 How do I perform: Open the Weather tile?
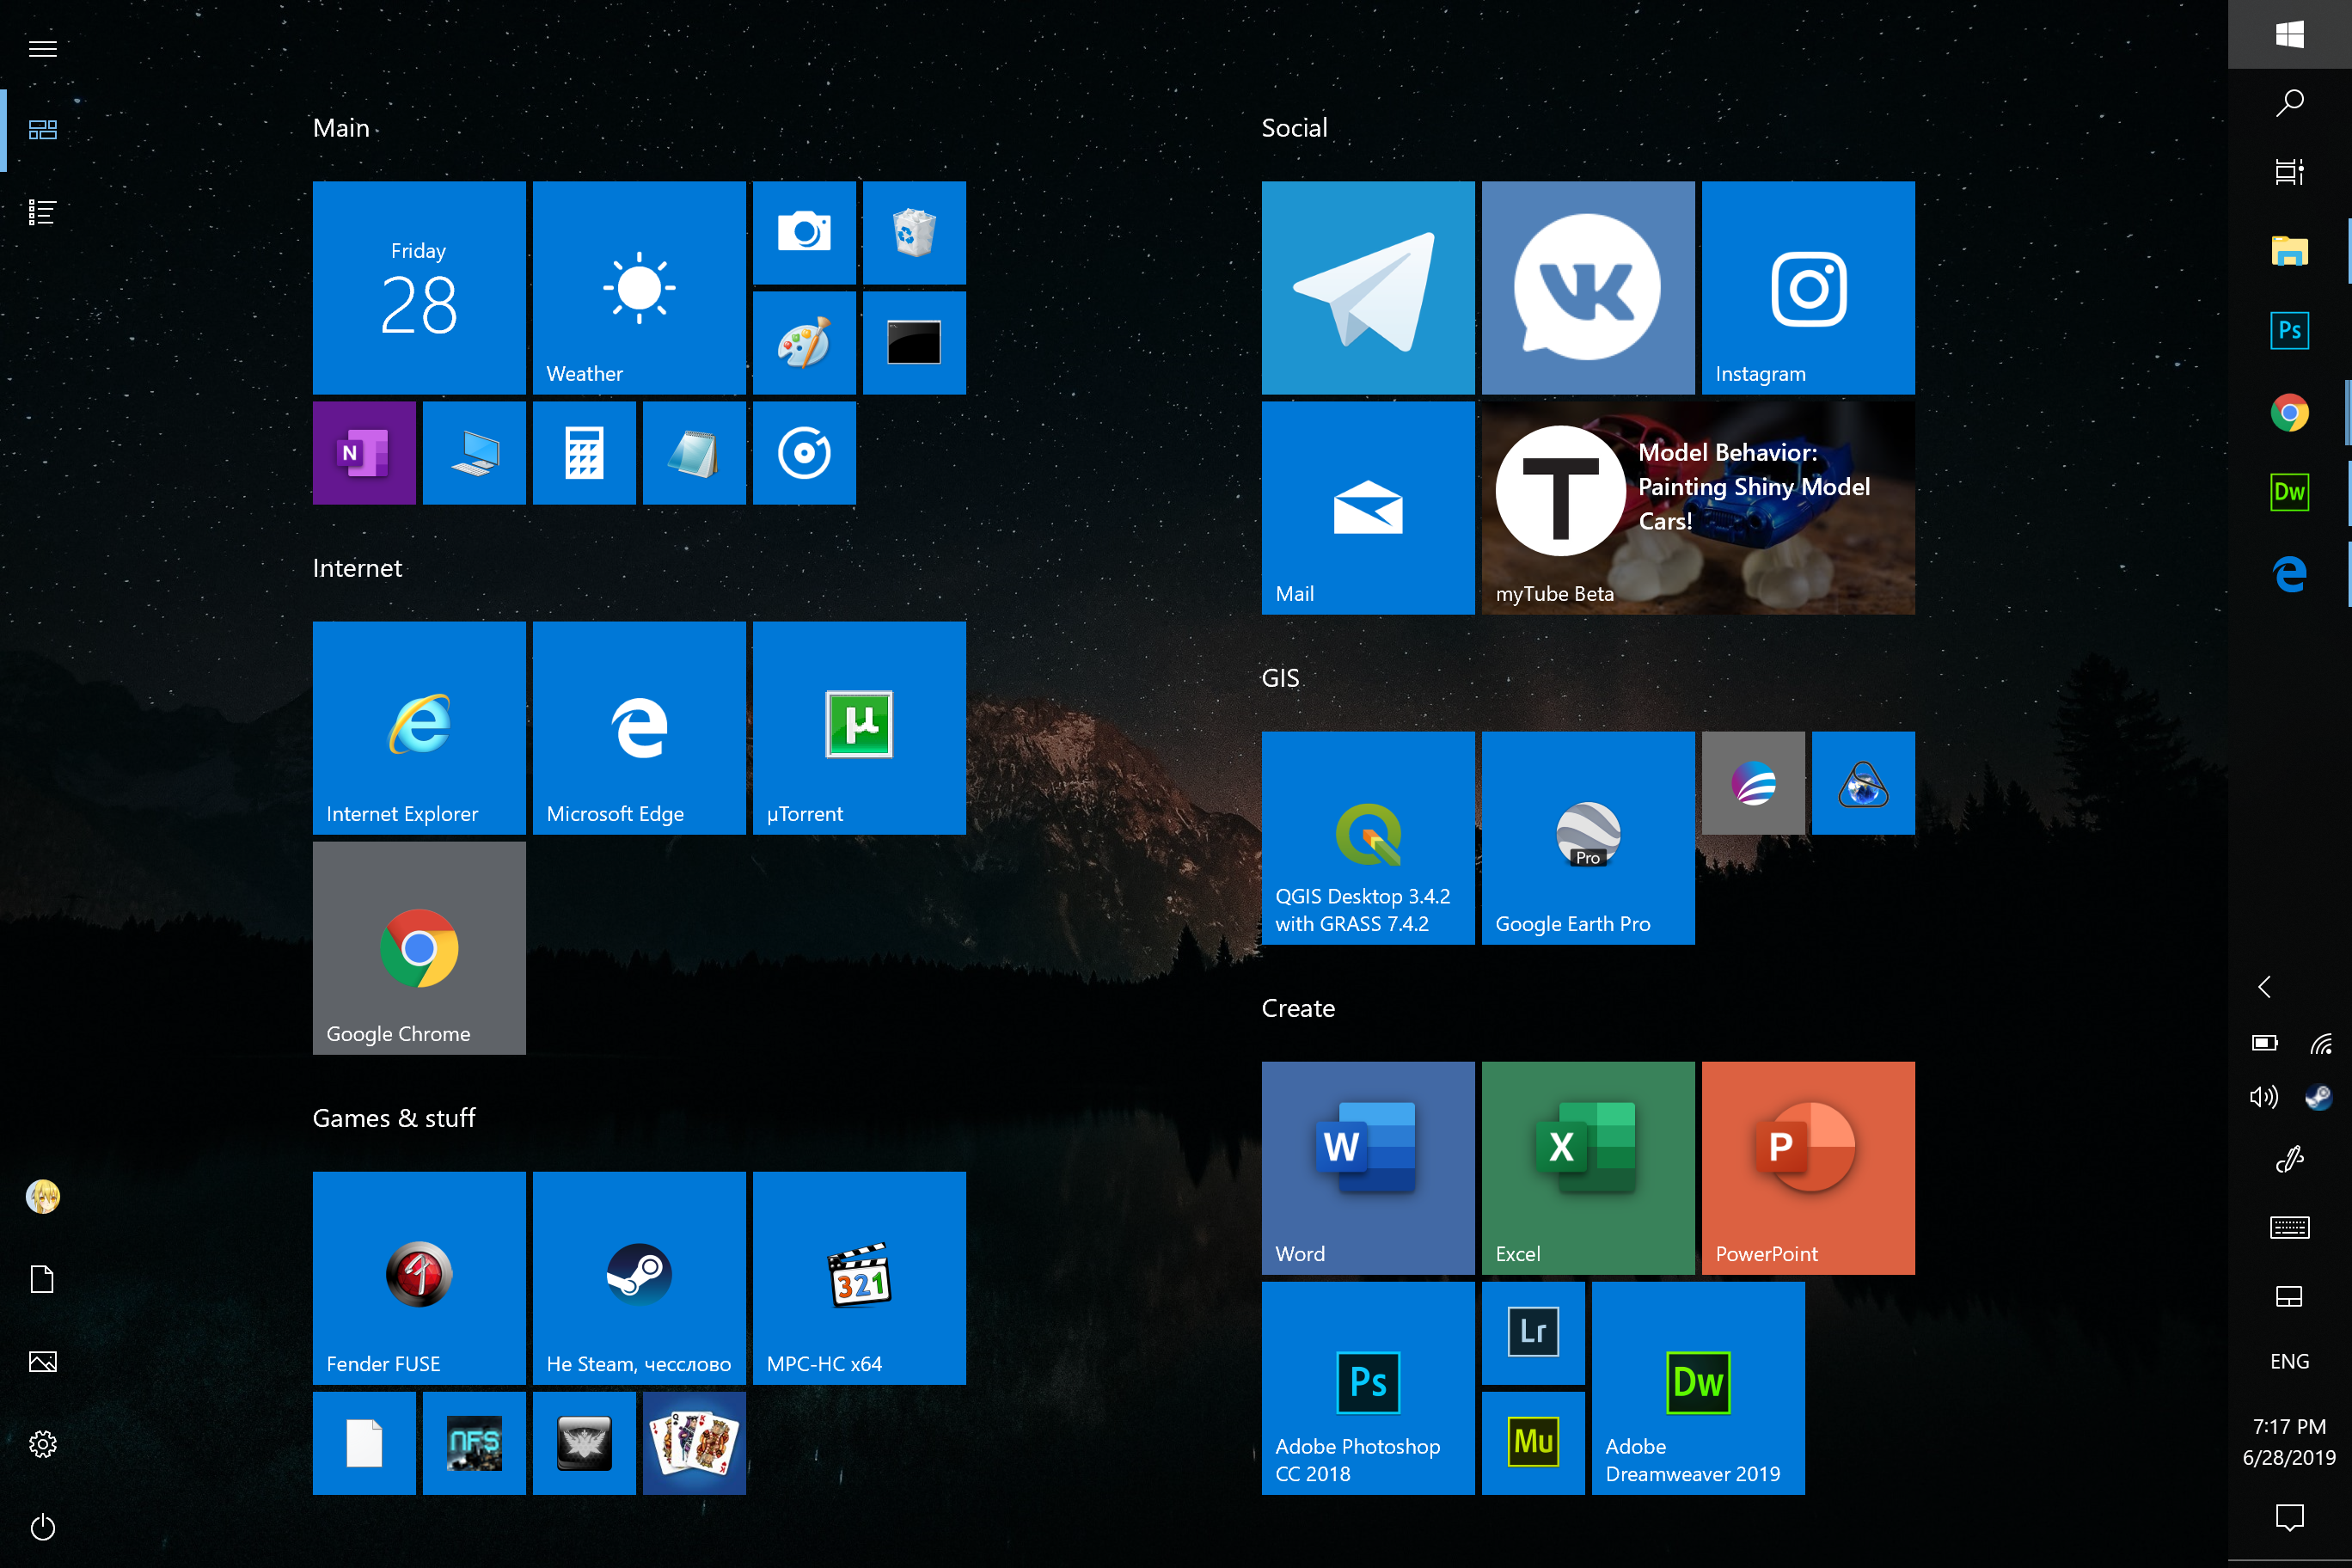(639, 288)
